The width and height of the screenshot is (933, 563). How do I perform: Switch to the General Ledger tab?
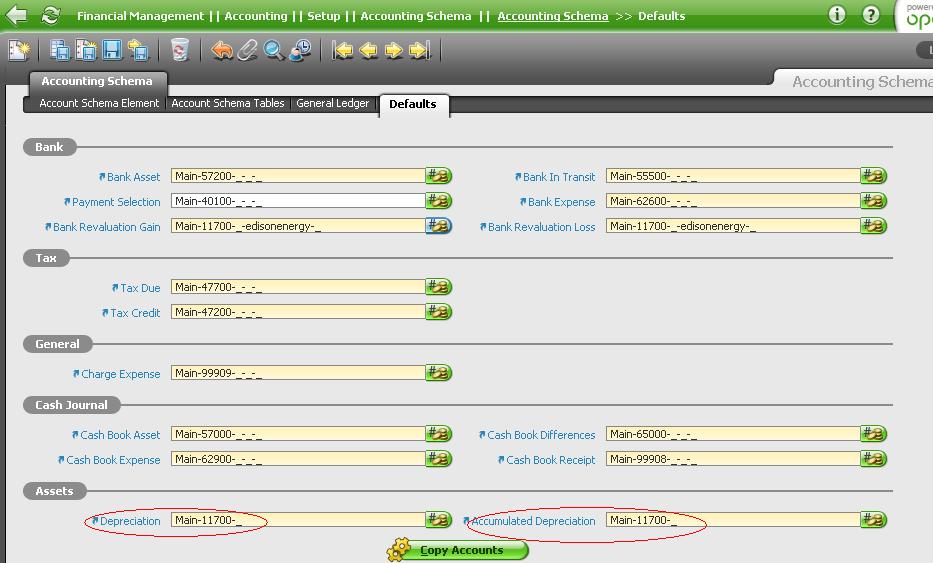coord(332,103)
